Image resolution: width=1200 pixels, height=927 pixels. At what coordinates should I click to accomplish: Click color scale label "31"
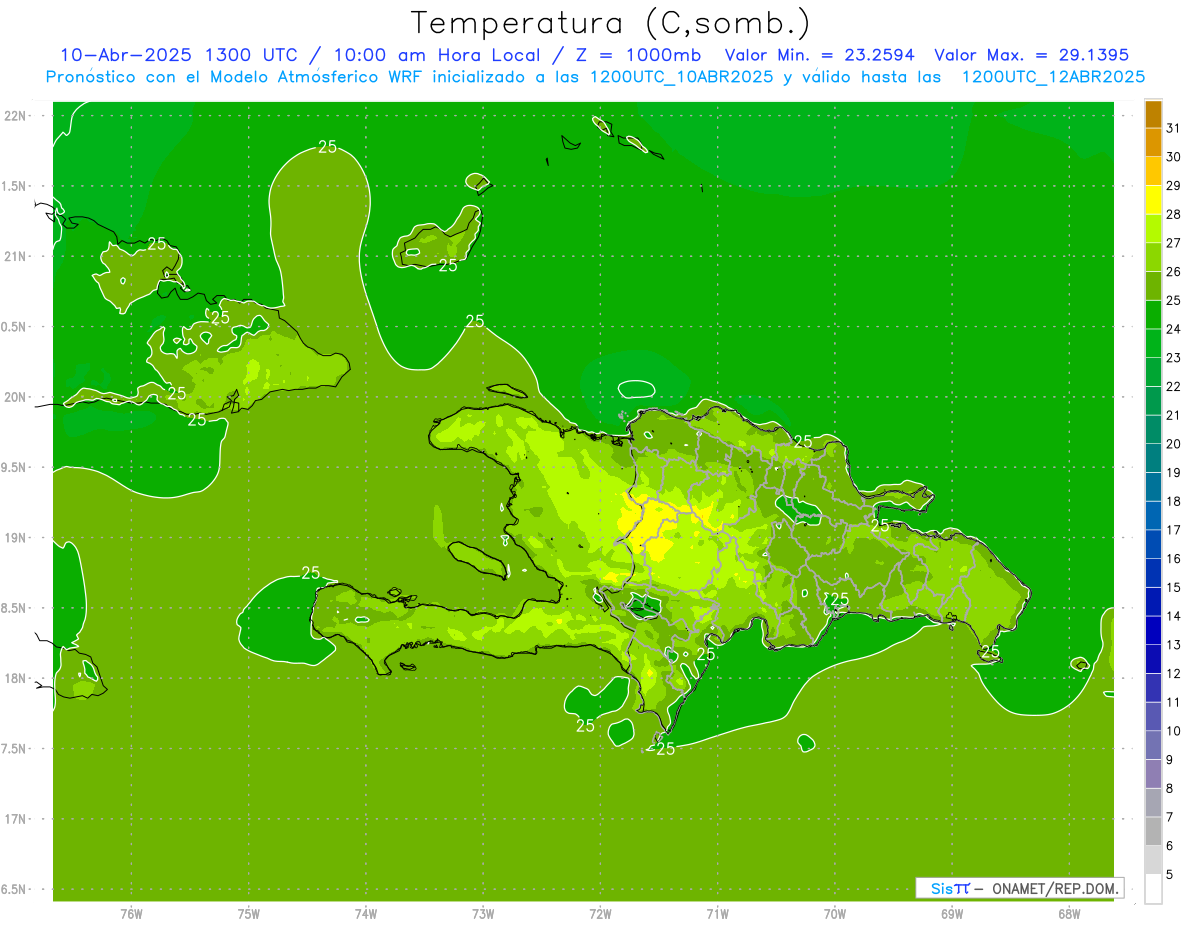(1174, 128)
